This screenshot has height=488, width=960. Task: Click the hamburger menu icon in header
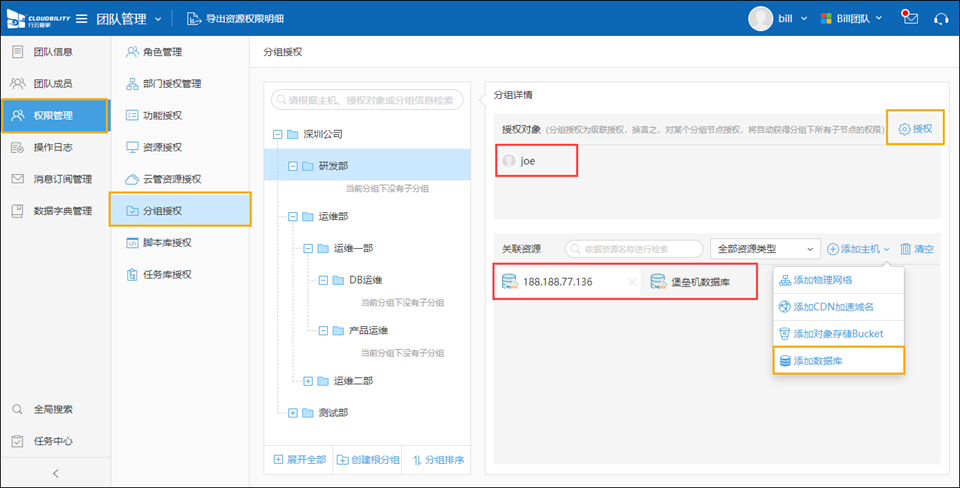[x=81, y=19]
